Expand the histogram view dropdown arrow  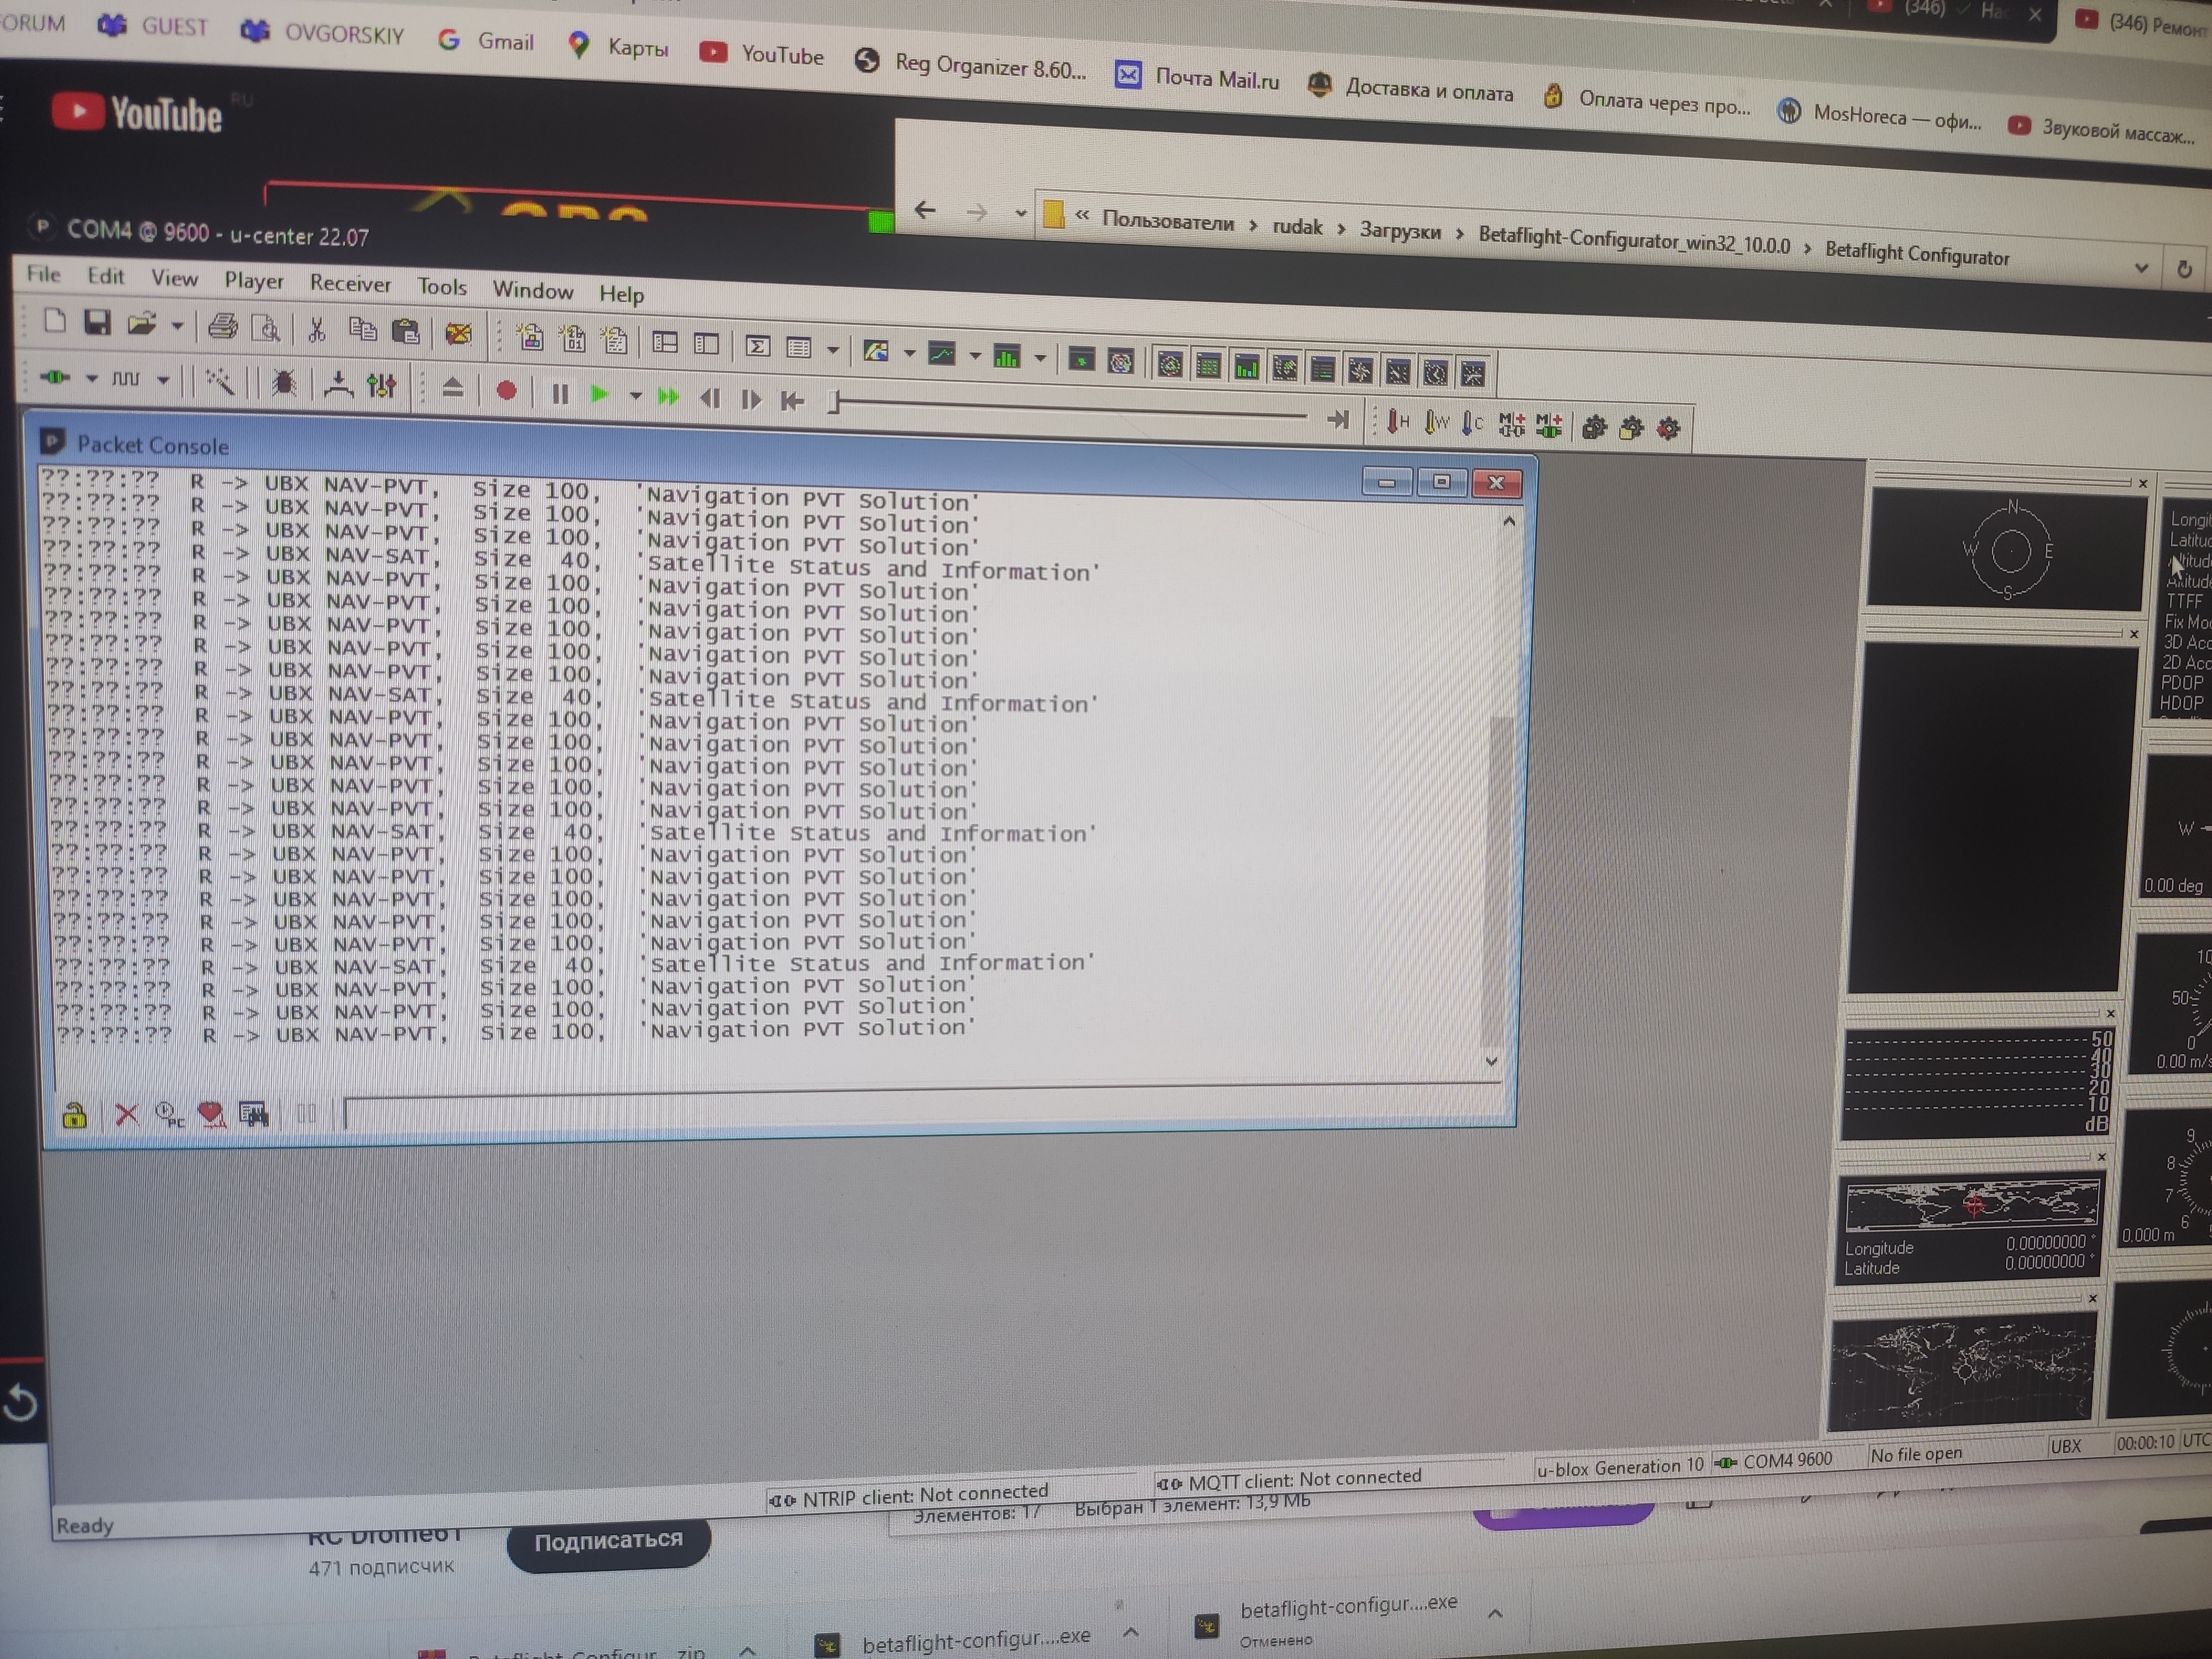1040,357
